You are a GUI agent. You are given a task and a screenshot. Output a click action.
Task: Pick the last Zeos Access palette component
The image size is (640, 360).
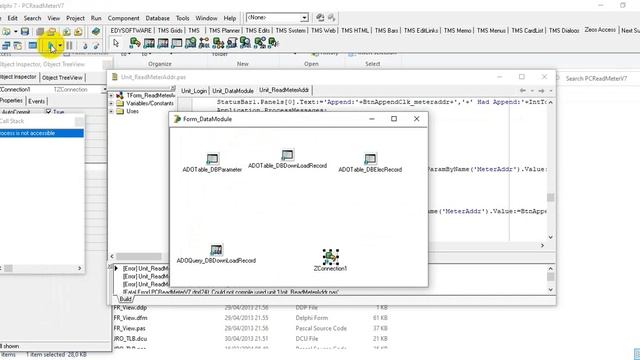click(273, 43)
